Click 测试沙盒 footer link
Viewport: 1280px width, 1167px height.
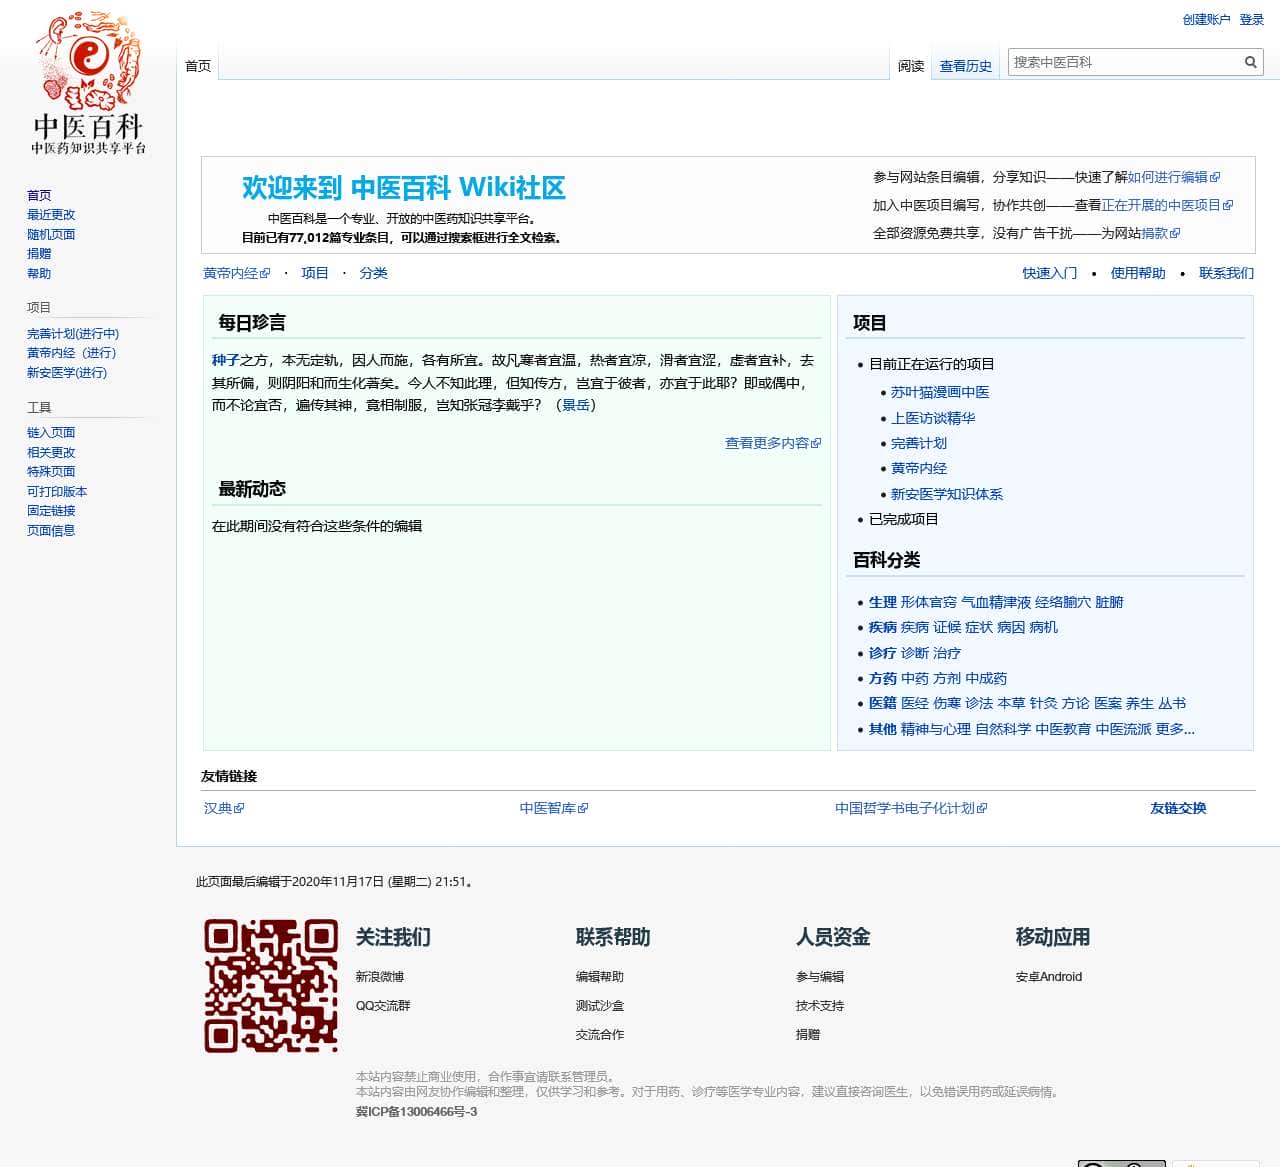pyautogui.click(x=600, y=1006)
